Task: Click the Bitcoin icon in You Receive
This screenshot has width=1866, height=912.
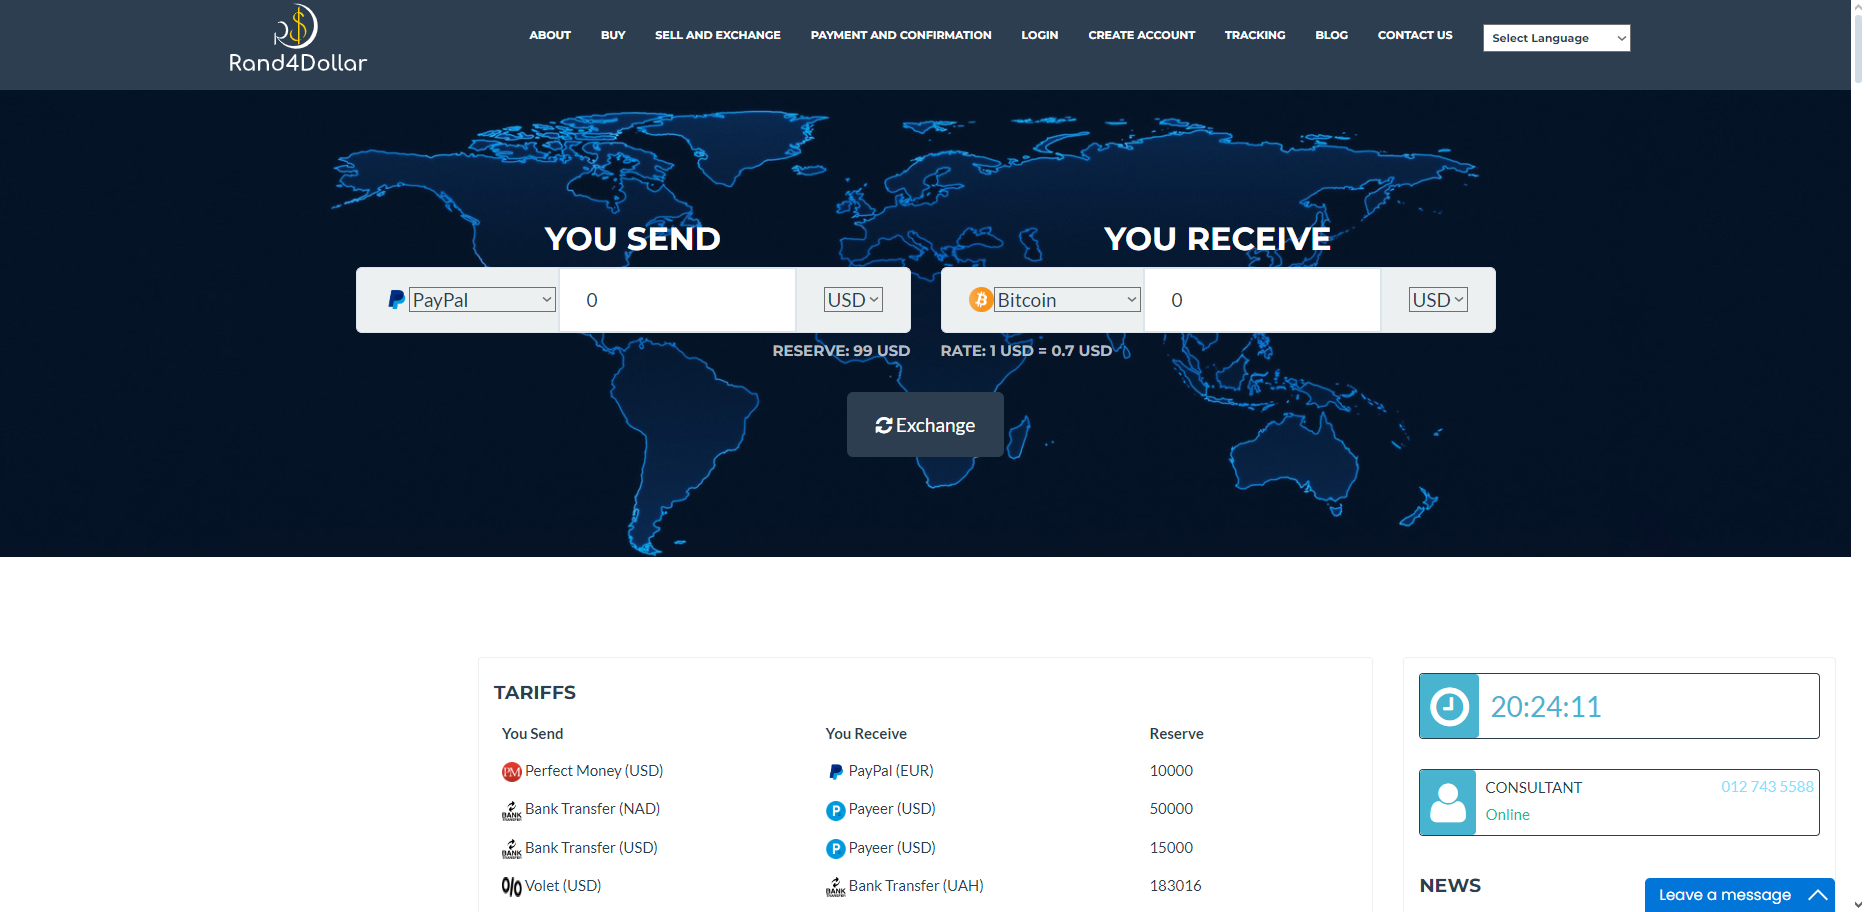Action: 981,300
